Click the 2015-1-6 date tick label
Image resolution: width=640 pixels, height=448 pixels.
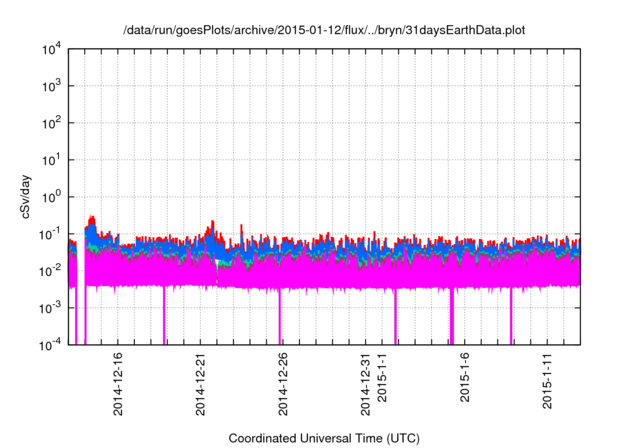click(x=464, y=378)
